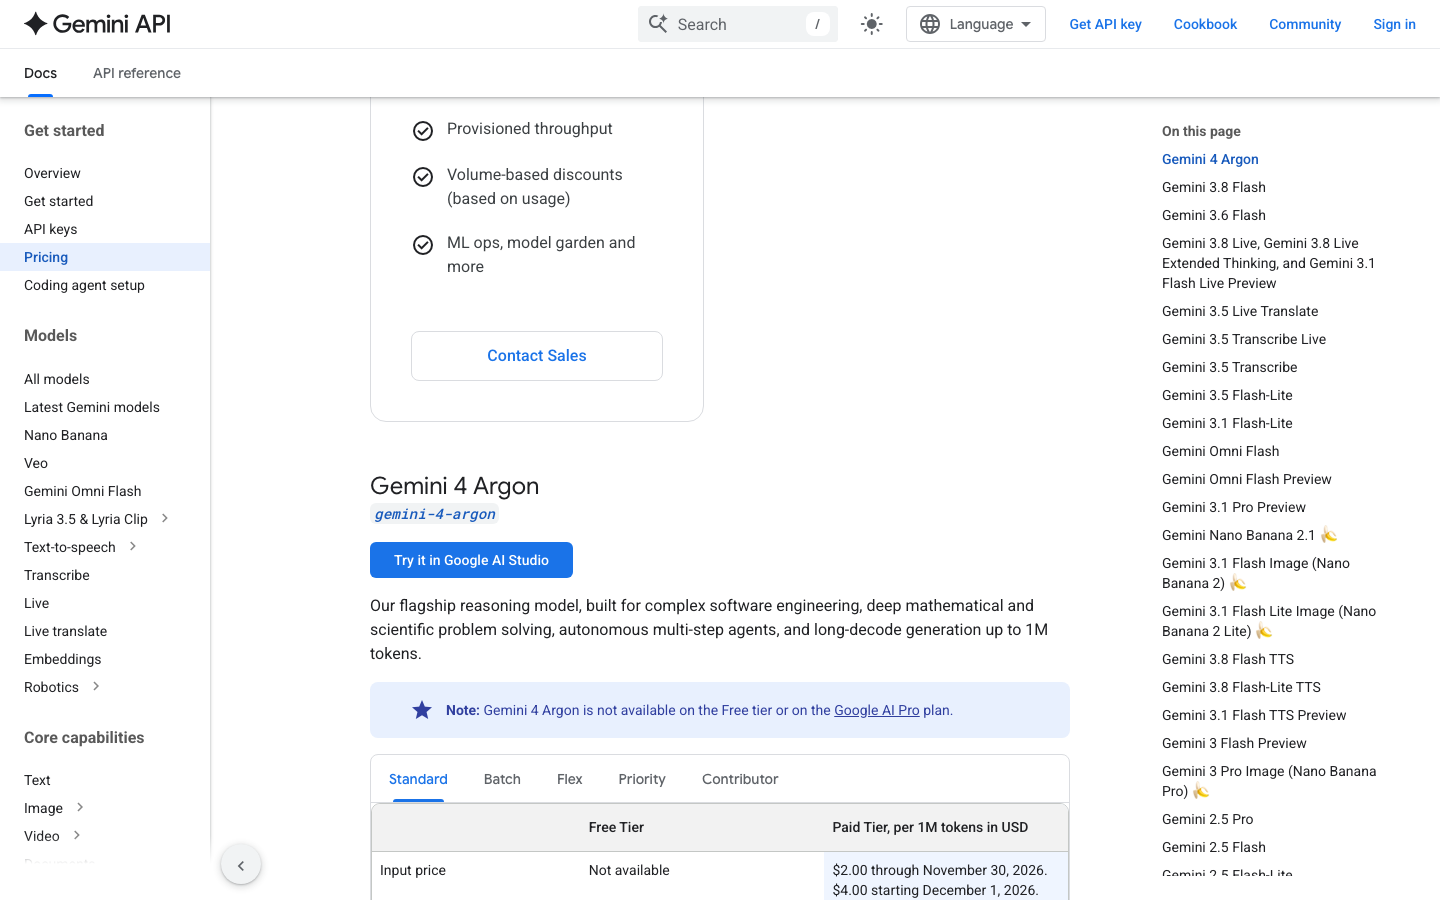The image size is (1440, 900).
Task: Expand the Robotics sidebar item
Action: coord(96,686)
